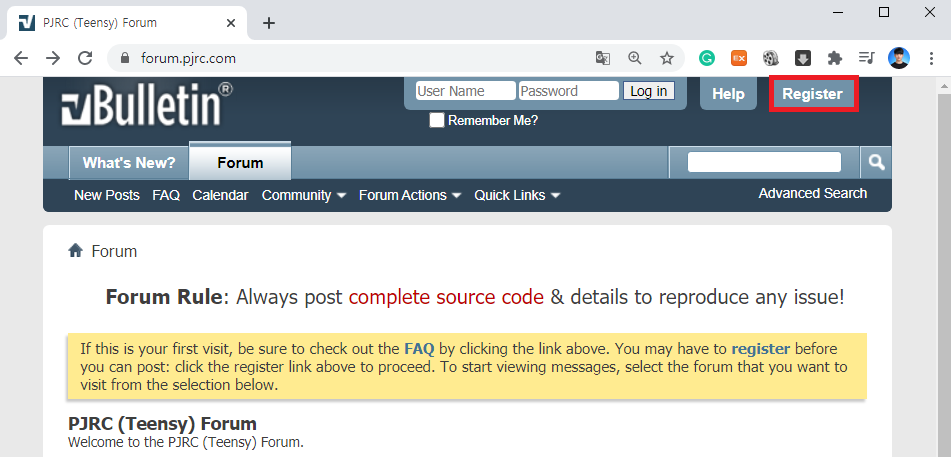Image resolution: width=951 pixels, height=457 pixels.
Task: Tick the Remember Me checkbox
Action: pyautogui.click(x=437, y=120)
